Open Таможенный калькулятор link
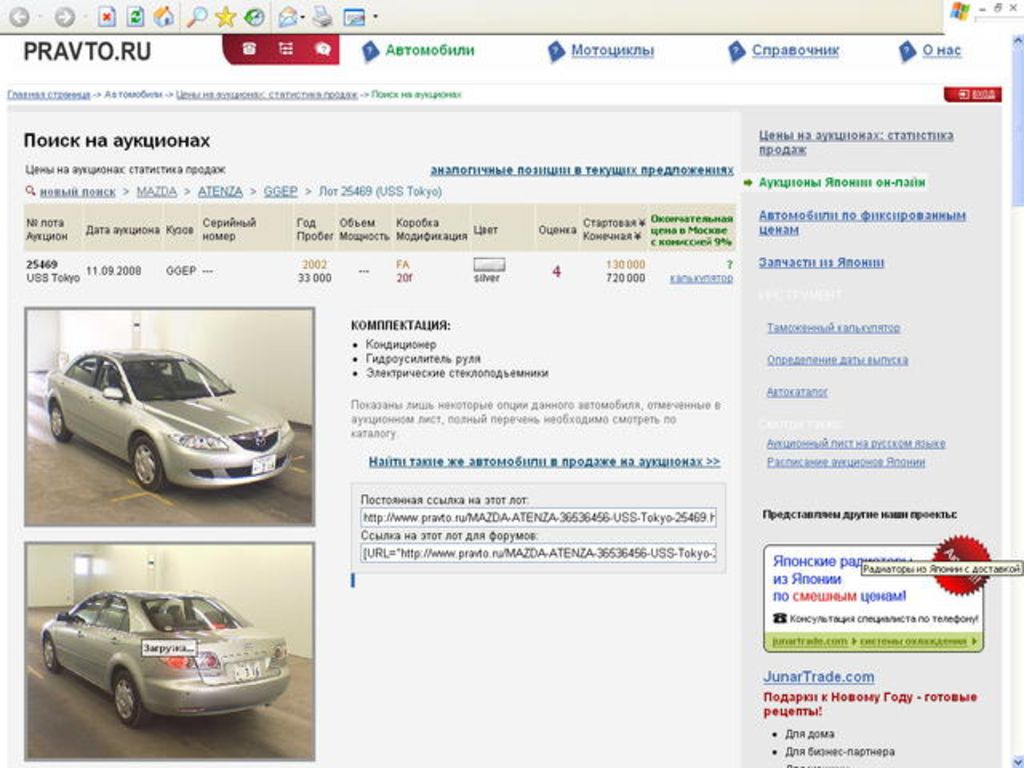 (833, 328)
